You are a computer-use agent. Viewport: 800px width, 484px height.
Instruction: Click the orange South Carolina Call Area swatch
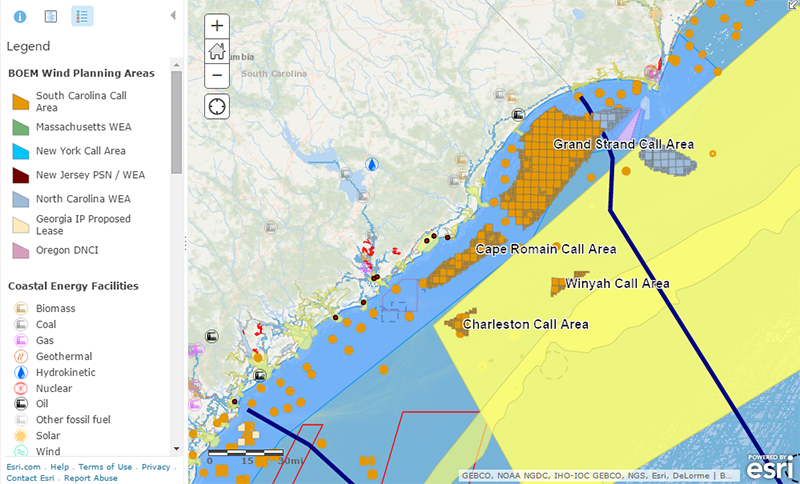[x=21, y=101]
